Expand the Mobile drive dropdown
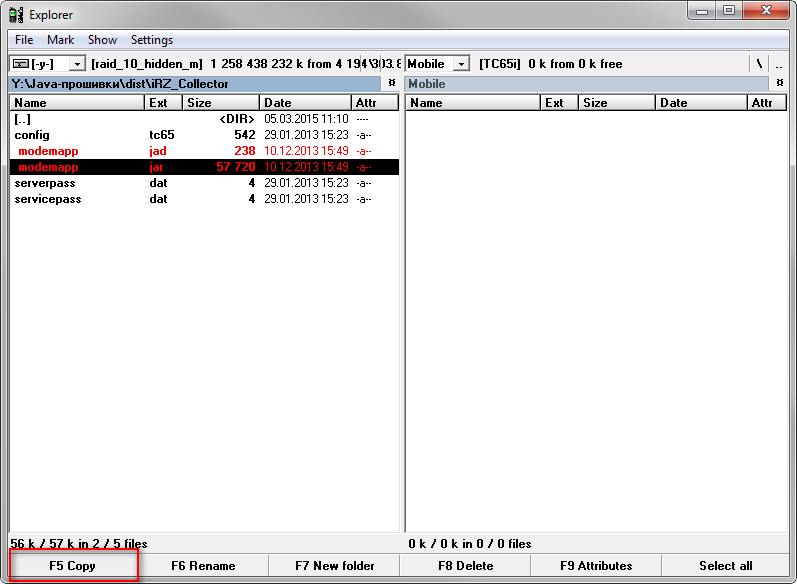Screen dimensions: 797x584 (461, 64)
